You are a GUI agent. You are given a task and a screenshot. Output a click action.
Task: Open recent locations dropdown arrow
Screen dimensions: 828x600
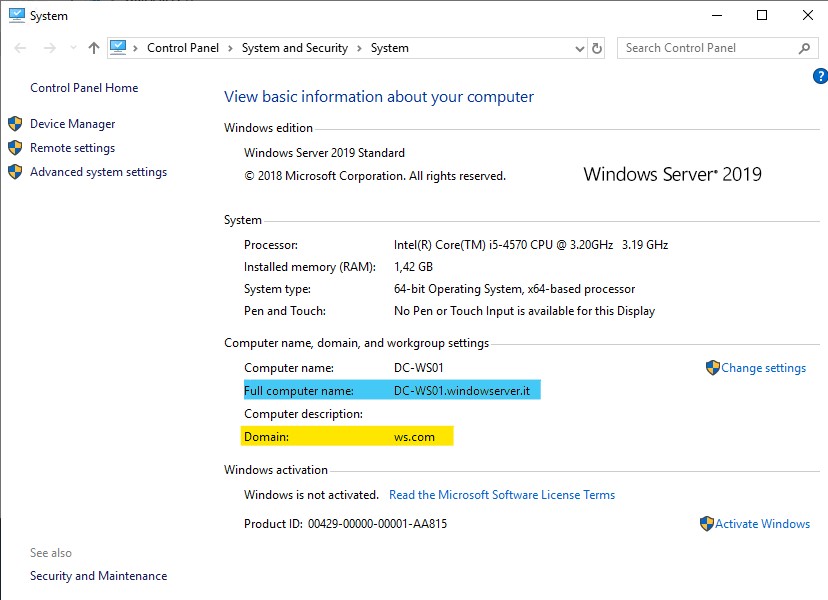pyautogui.click(x=73, y=48)
